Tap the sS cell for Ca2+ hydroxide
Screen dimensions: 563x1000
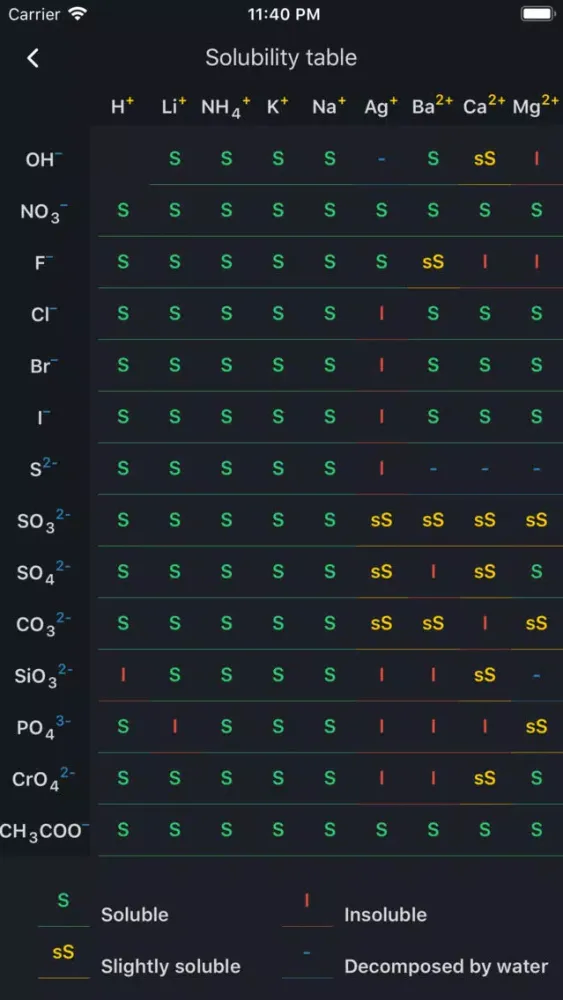pyautogui.click(x=484, y=159)
